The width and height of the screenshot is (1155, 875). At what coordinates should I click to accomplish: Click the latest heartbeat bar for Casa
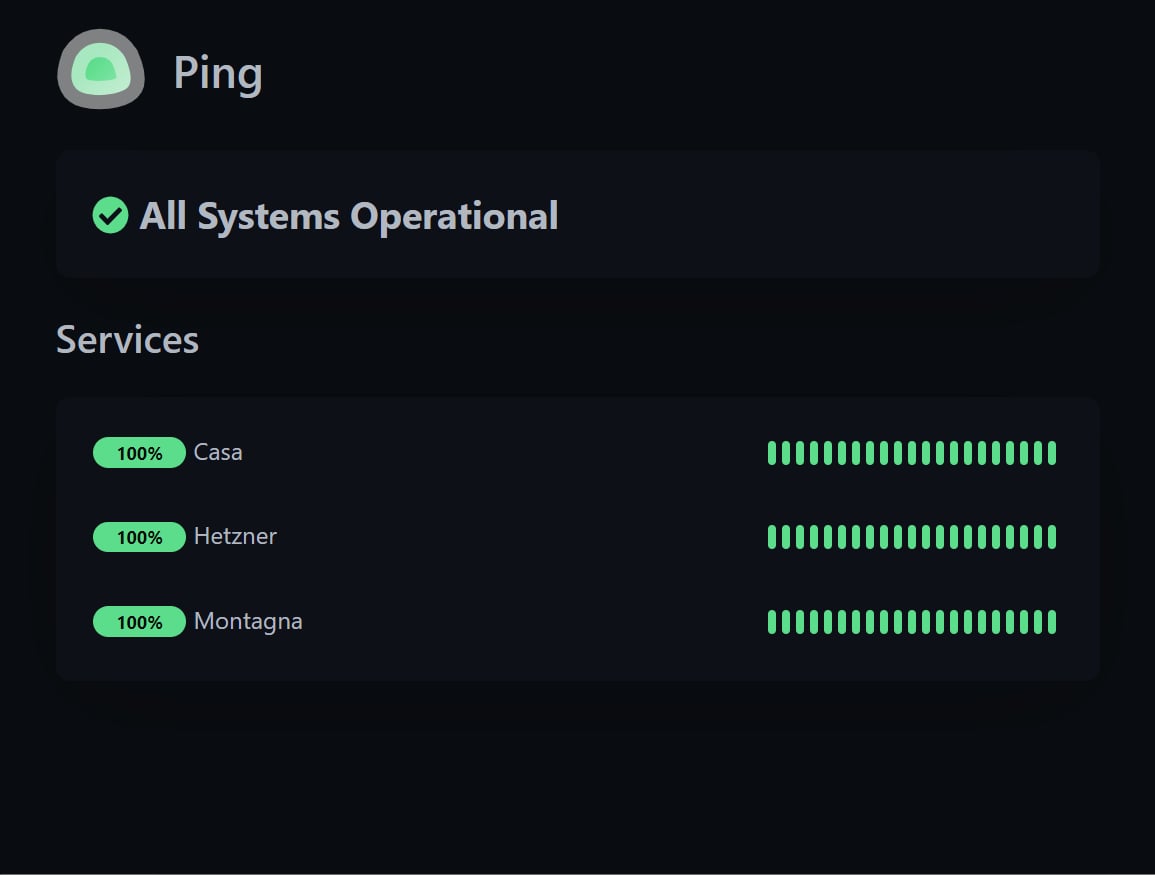click(x=1052, y=453)
